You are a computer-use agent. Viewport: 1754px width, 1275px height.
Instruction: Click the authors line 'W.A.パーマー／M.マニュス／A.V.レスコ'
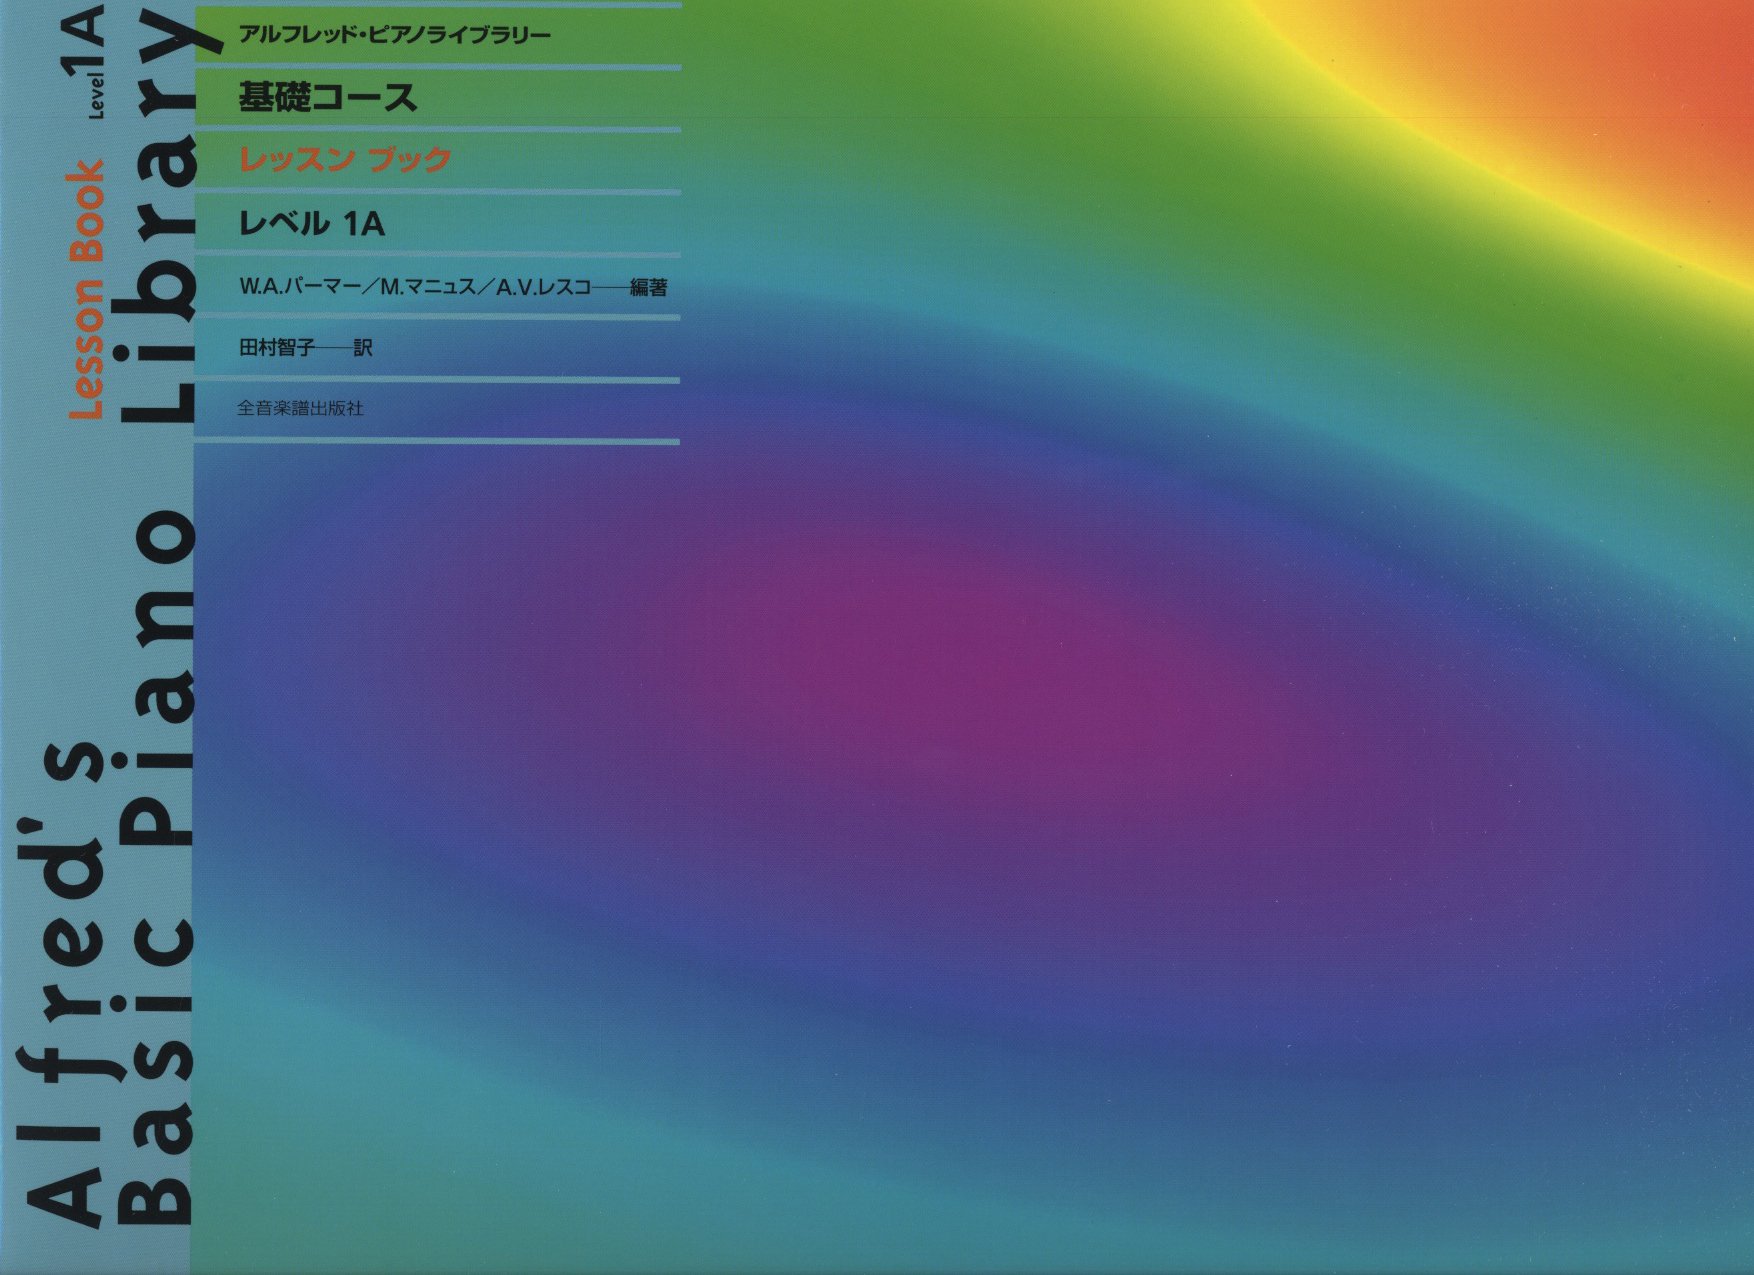(415, 287)
